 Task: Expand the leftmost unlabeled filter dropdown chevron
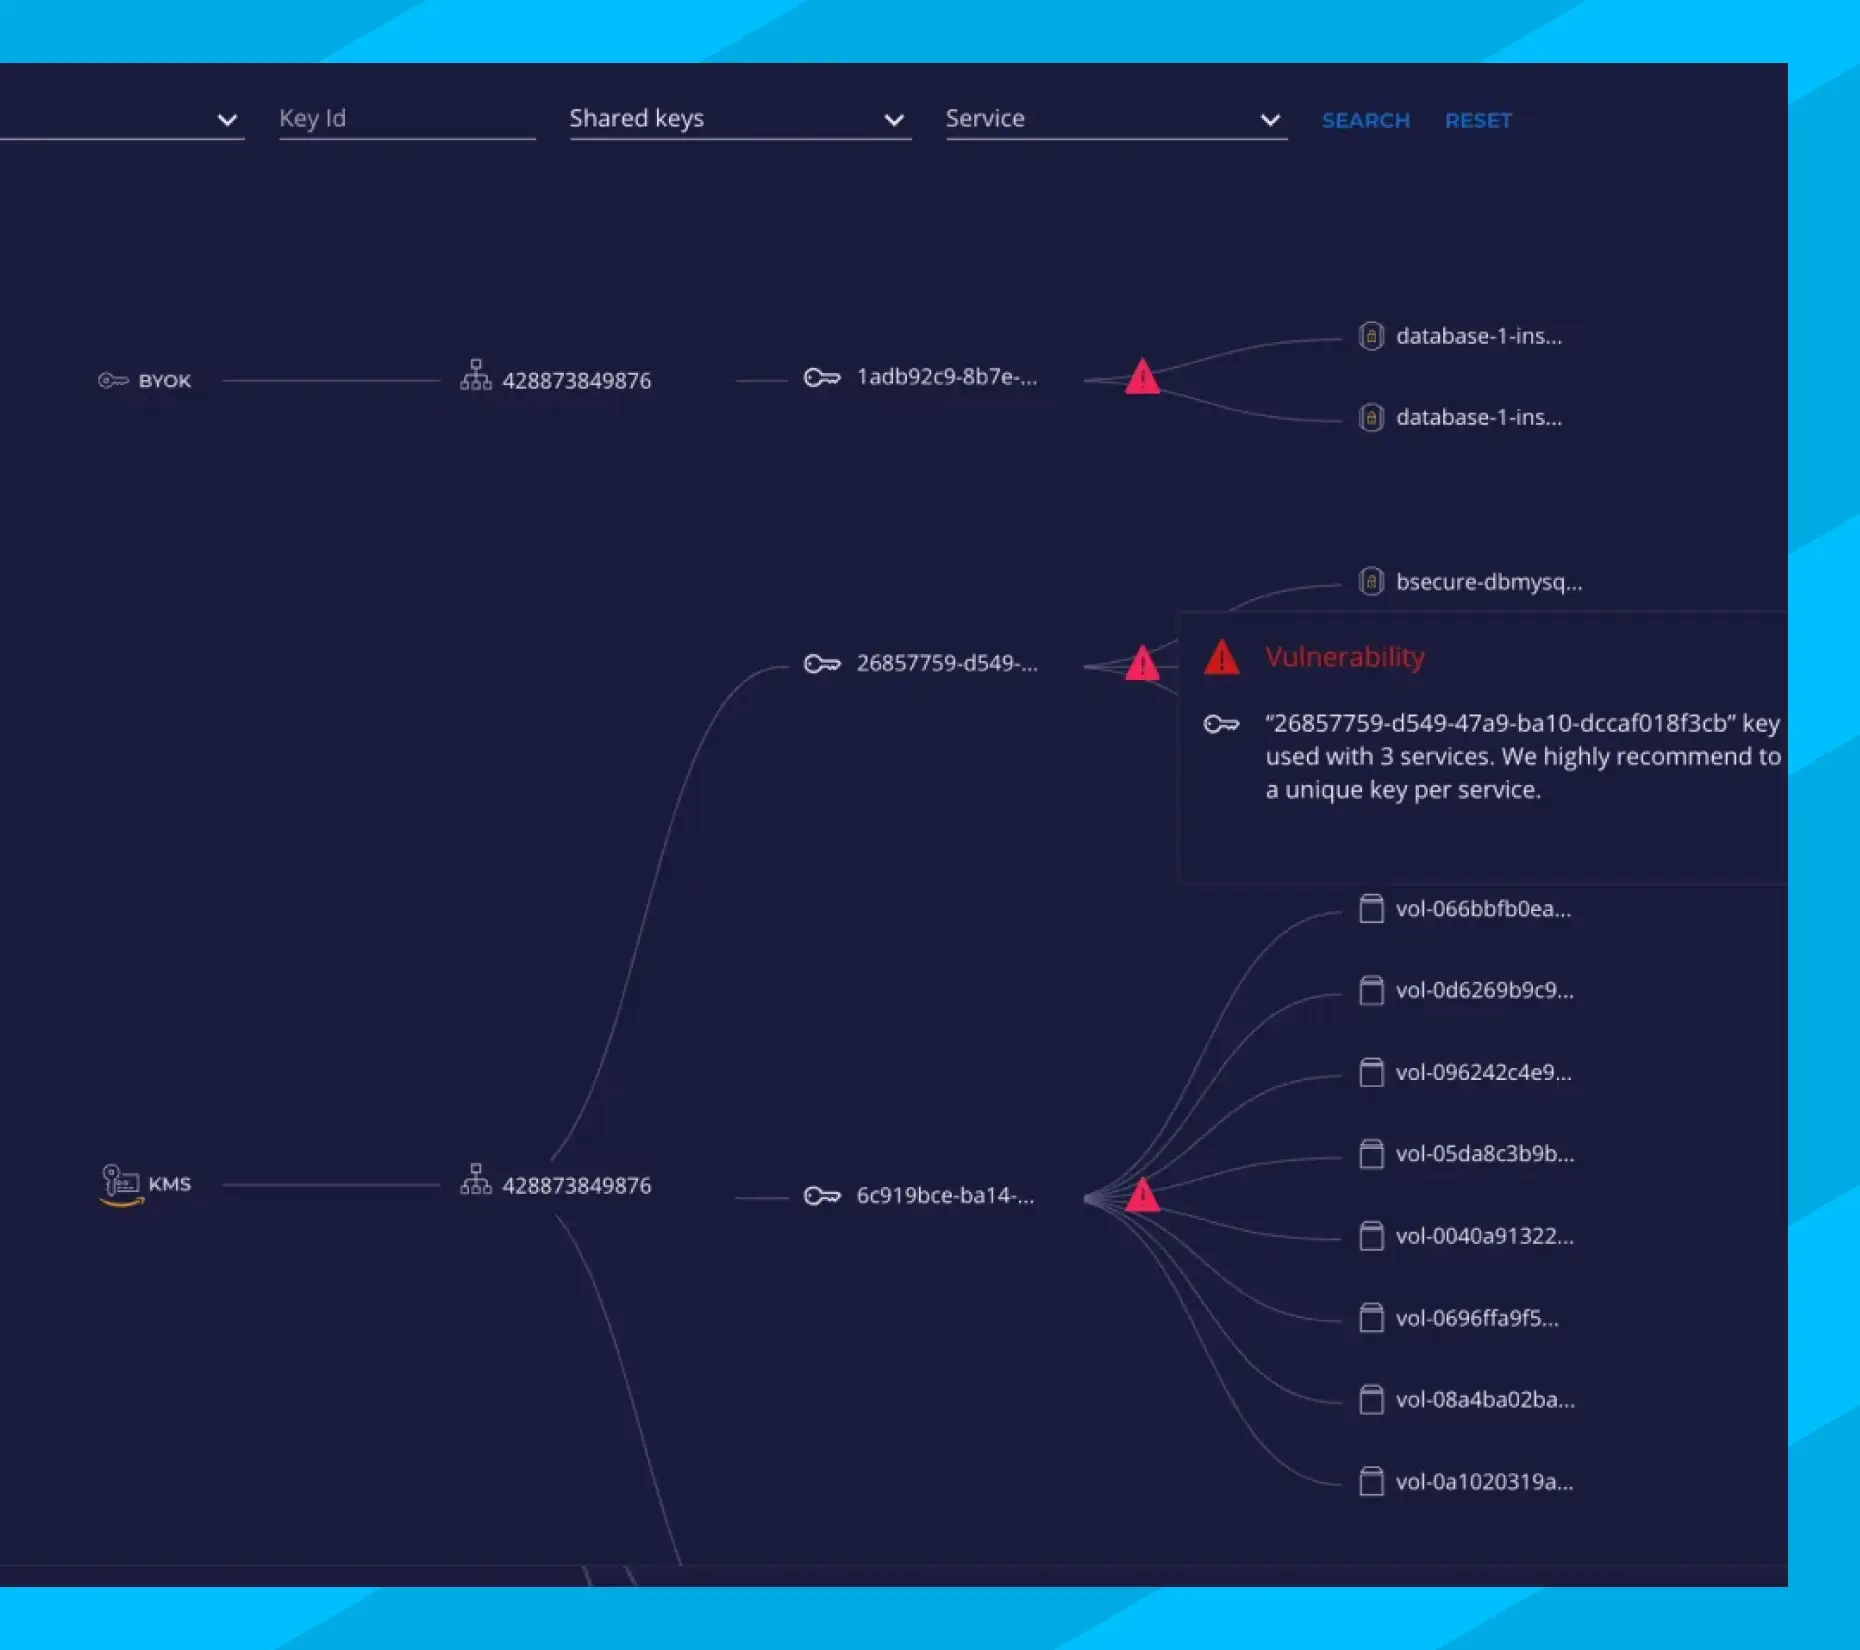tap(227, 120)
